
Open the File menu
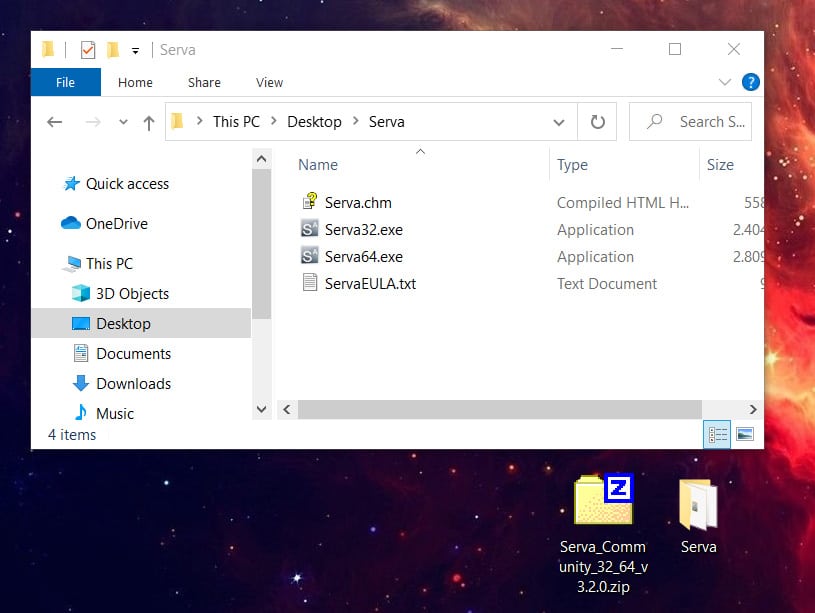click(x=65, y=82)
